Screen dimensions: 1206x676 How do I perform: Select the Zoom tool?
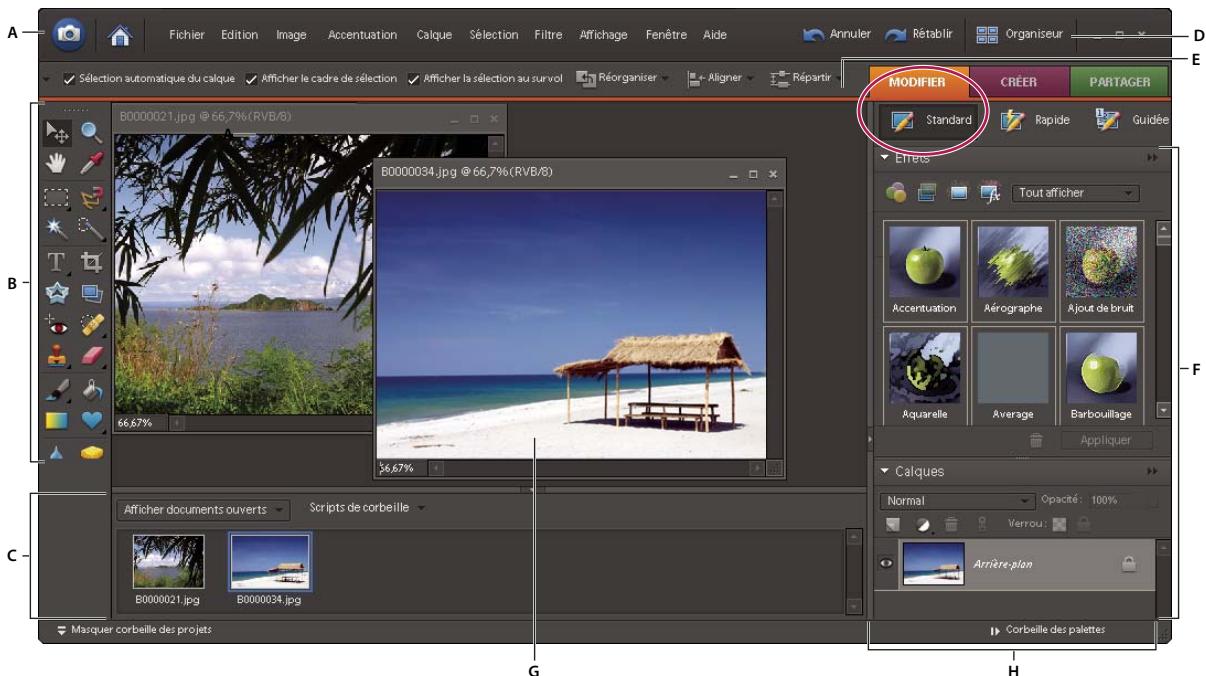92,130
